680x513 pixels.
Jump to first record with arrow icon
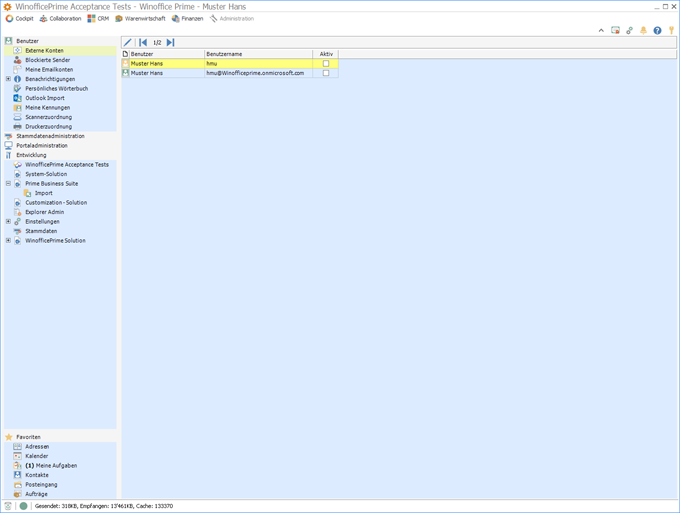click(143, 42)
